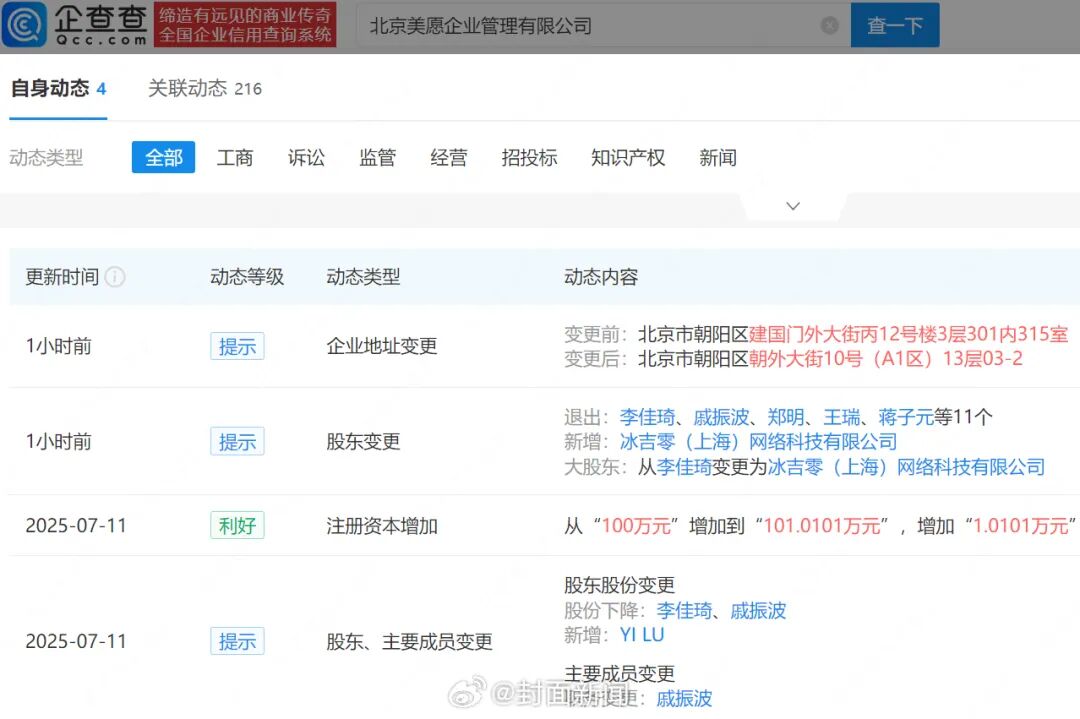1080x719 pixels.
Task: Open 冰吉零 company link in 大股东 line
Action: pos(906,467)
